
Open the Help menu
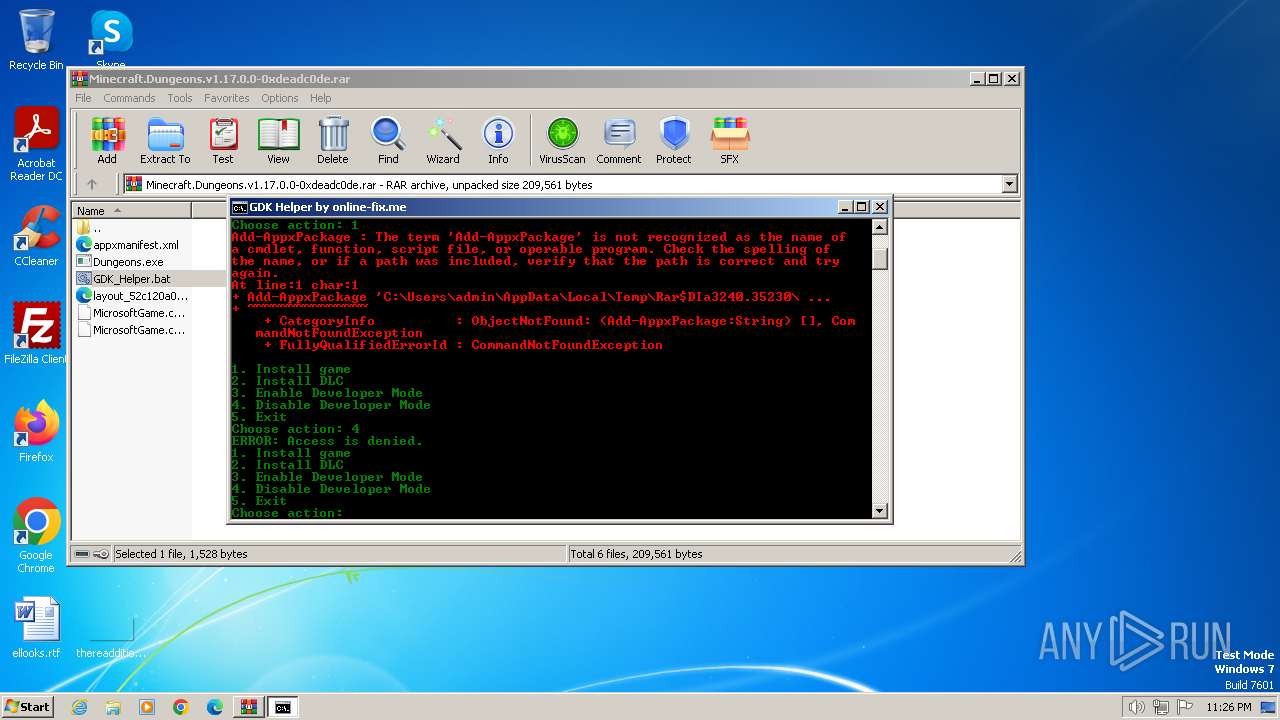click(320, 98)
